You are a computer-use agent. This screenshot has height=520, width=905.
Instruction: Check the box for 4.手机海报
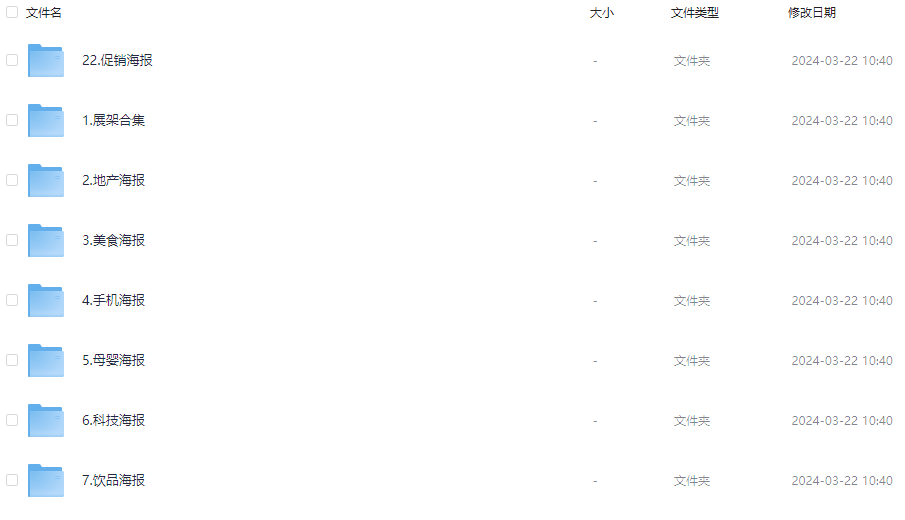(x=12, y=300)
